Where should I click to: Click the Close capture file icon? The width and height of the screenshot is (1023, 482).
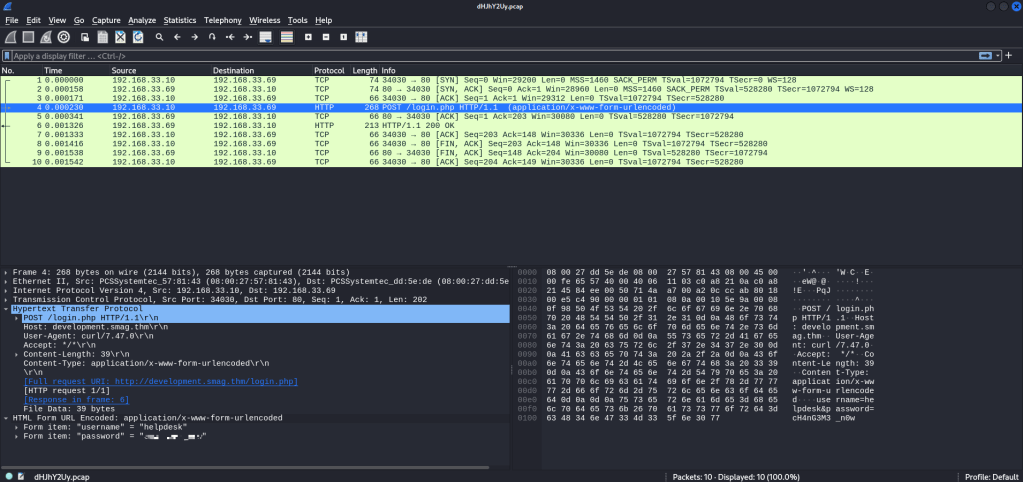point(120,37)
